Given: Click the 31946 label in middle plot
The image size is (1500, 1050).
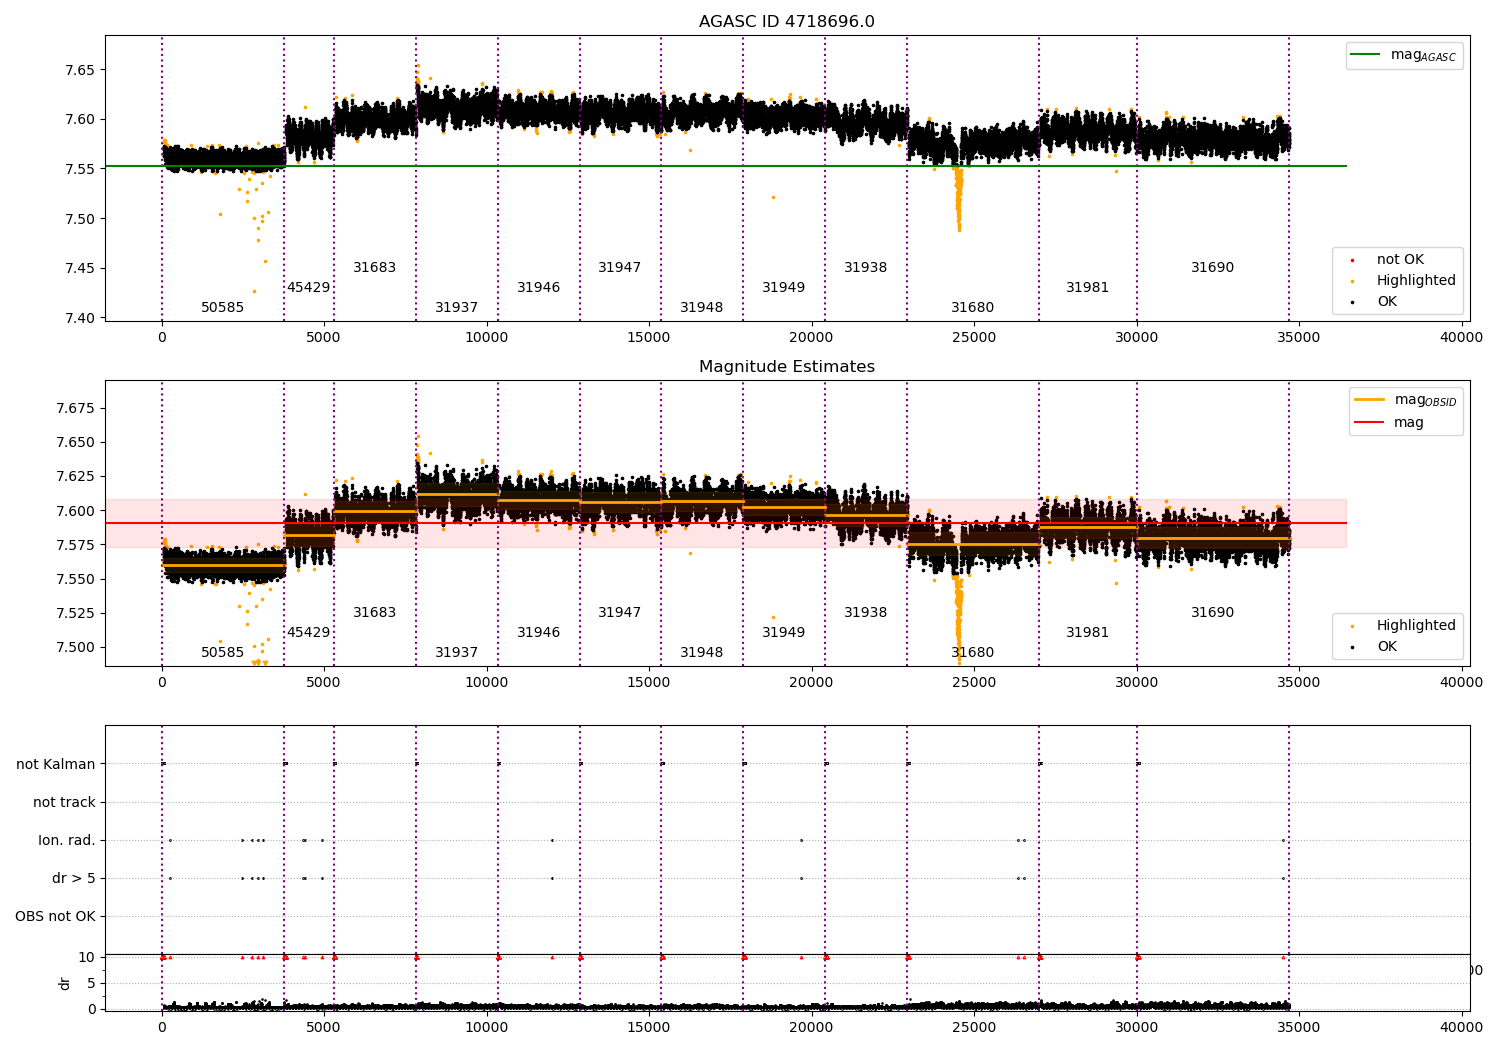Looking at the screenshot, I should pos(538,632).
